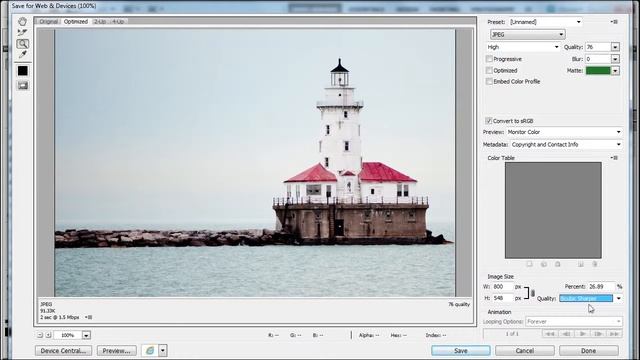640x360 pixels.
Task: Click the first frame animation button
Action: 550,334
